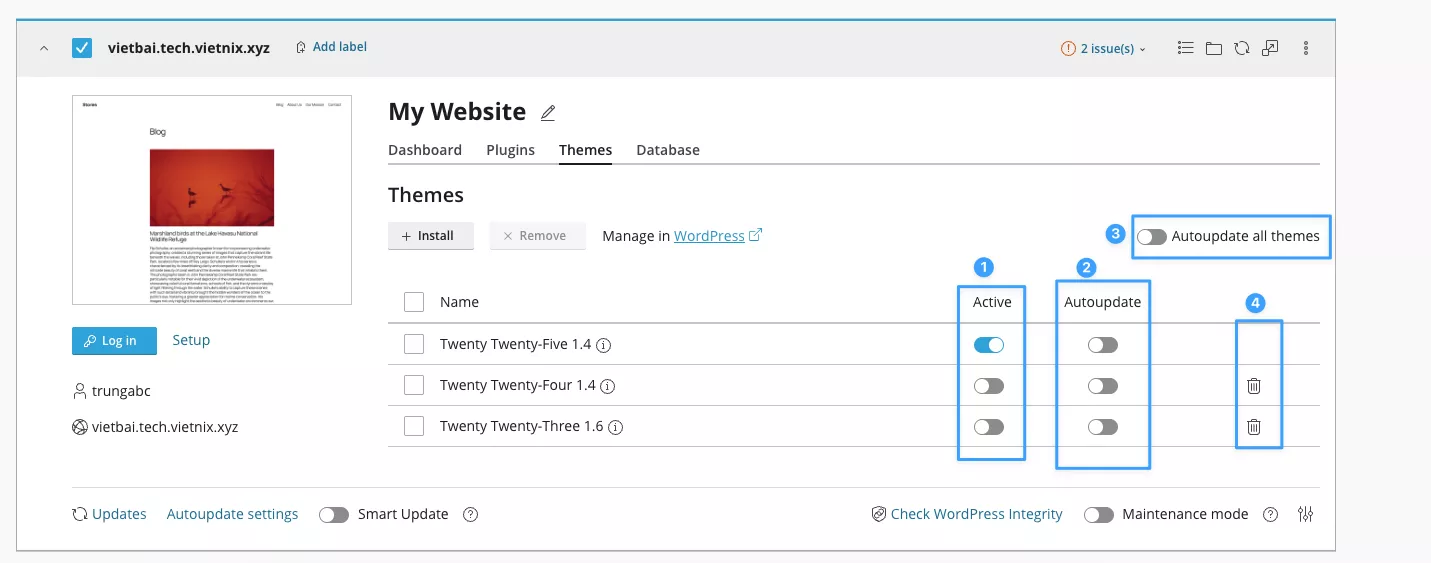
Task: Click the Twenty Twenty-Five 1.4 theme name
Action: pos(515,345)
